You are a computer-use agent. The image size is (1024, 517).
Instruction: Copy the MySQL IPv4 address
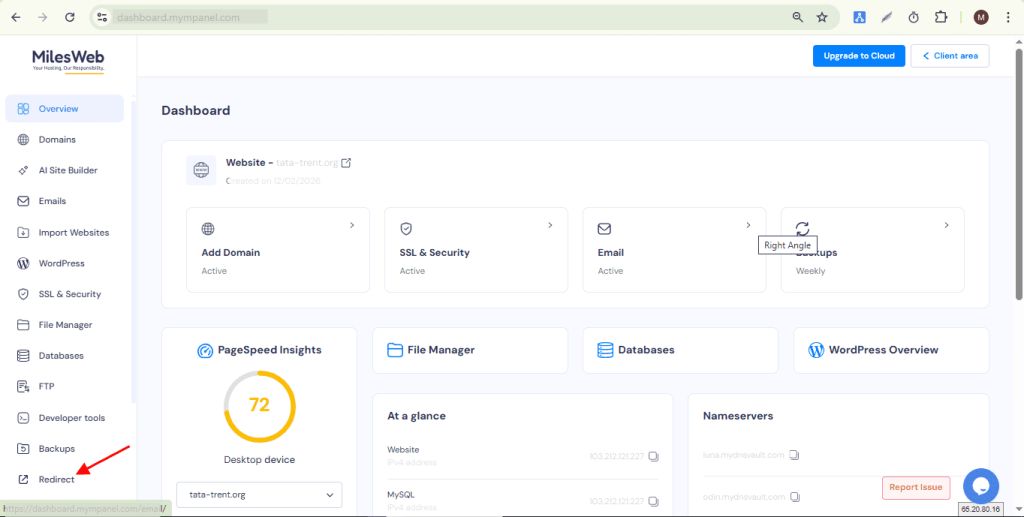click(x=653, y=501)
